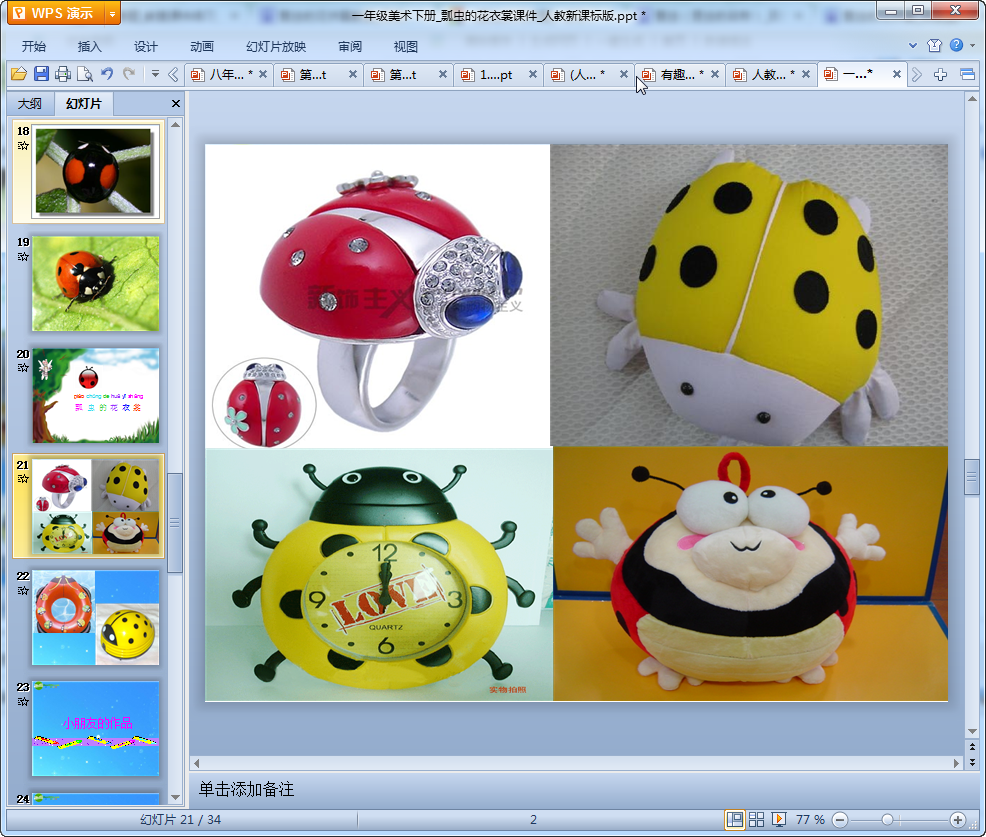The image size is (986, 837).
Task: Switch to the 大纲 outline tab
Action: click(30, 104)
